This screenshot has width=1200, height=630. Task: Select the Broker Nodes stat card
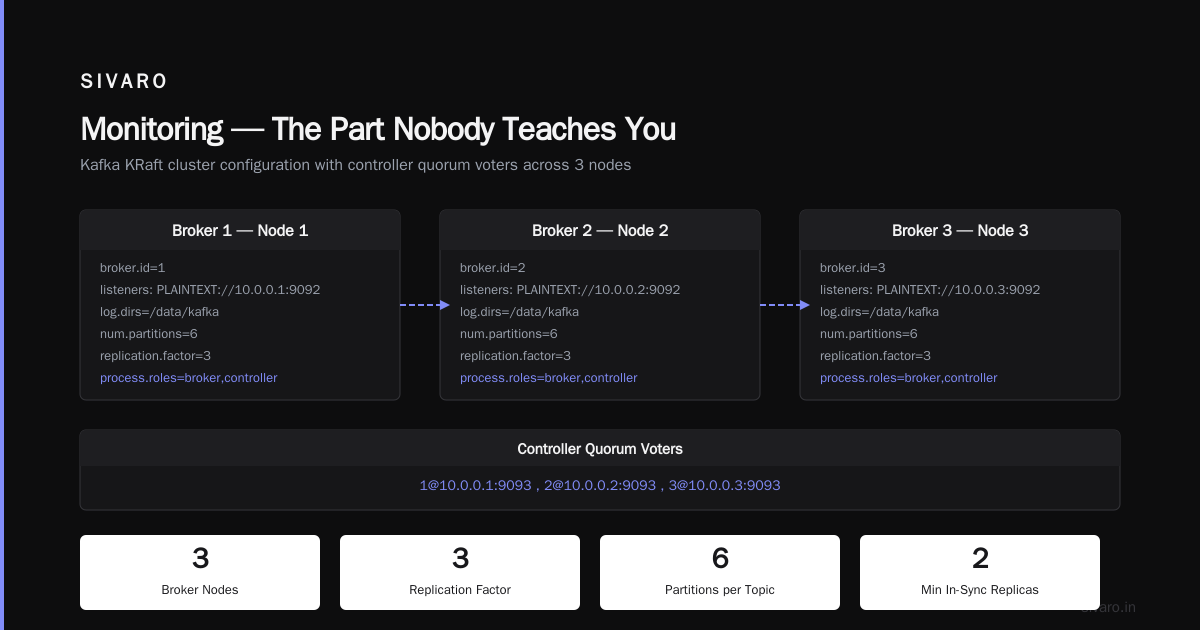click(x=200, y=572)
